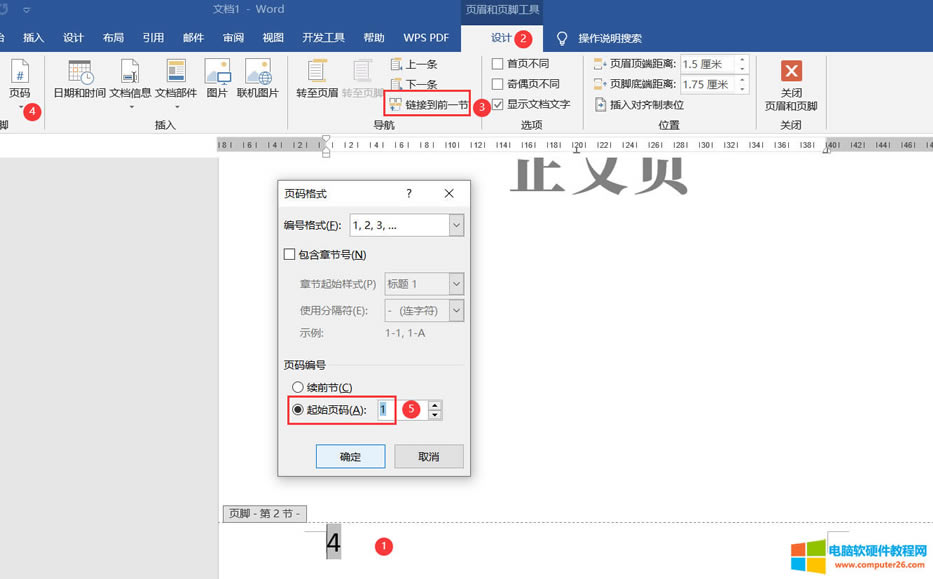Image resolution: width=933 pixels, height=579 pixels.
Task: Click 转至页眉 (Go to Header)
Action: click(317, 80)
